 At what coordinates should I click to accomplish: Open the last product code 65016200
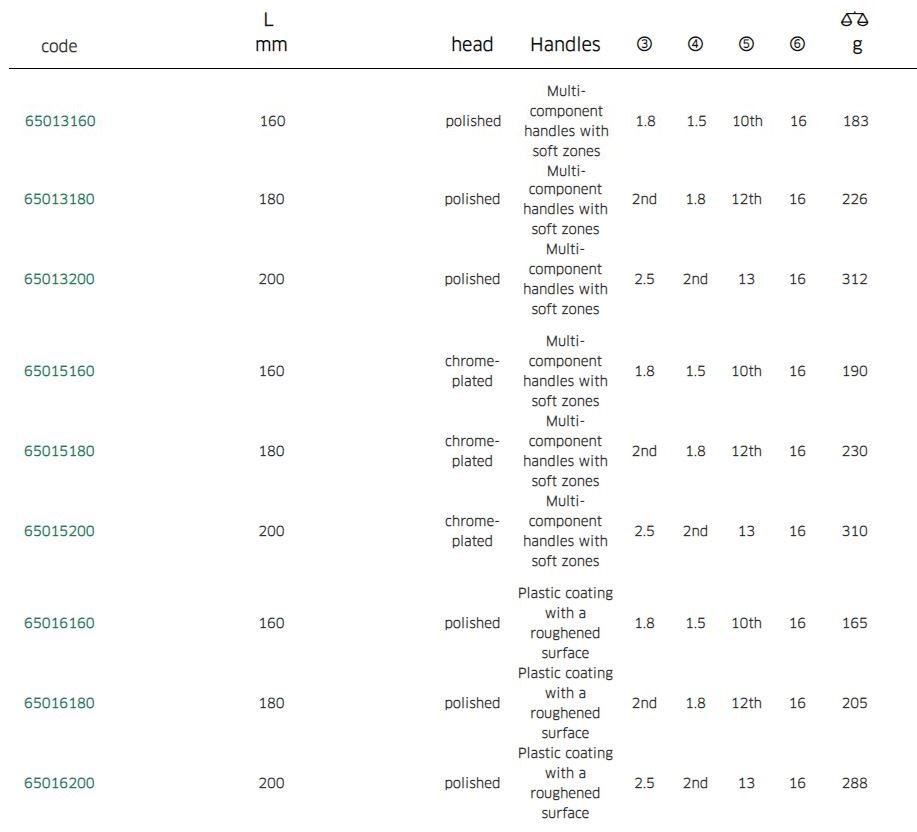[60, 783]
